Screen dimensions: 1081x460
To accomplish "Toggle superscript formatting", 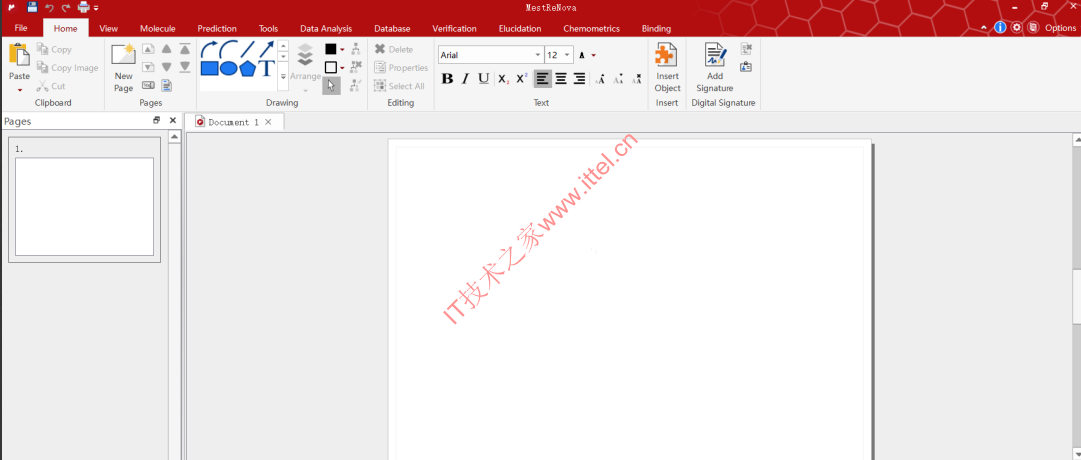I will coord(522,79).
